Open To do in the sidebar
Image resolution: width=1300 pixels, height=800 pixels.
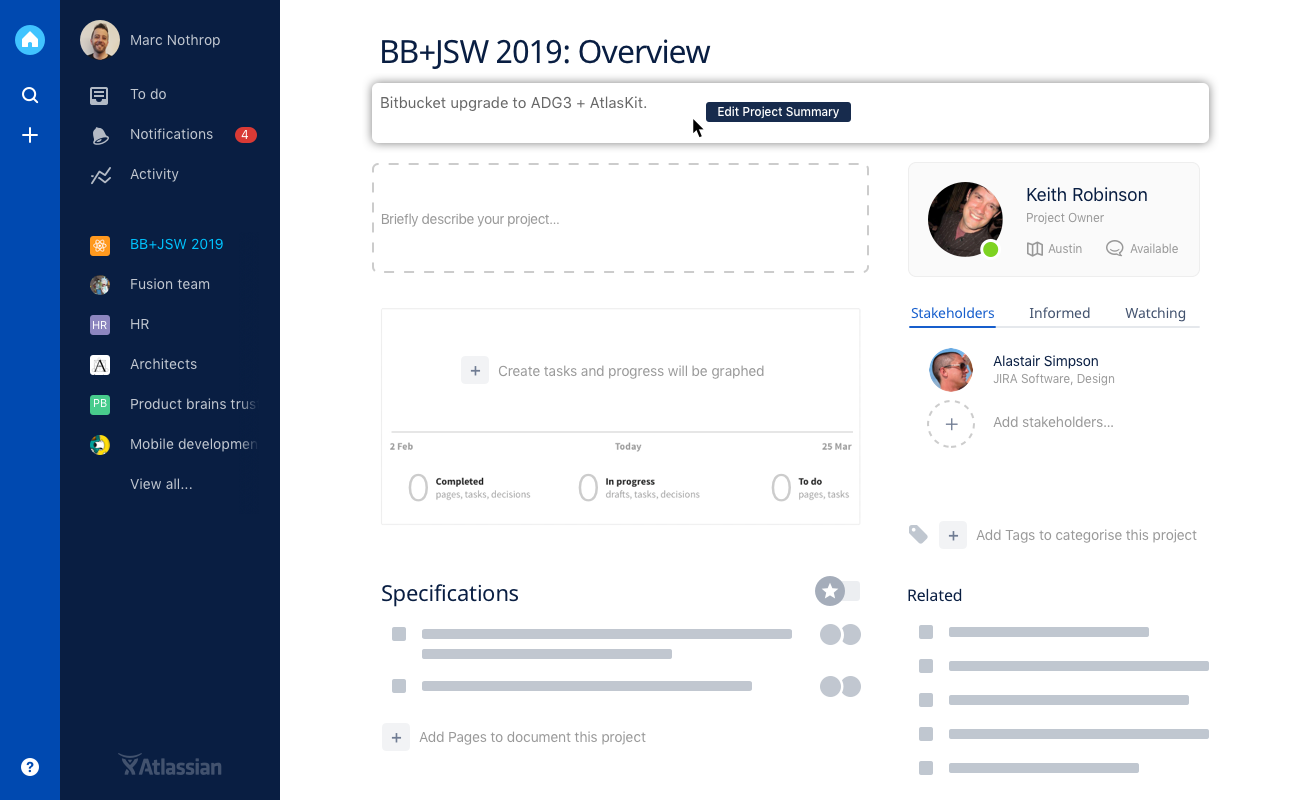pyautogui.click(x=148, y=94)
